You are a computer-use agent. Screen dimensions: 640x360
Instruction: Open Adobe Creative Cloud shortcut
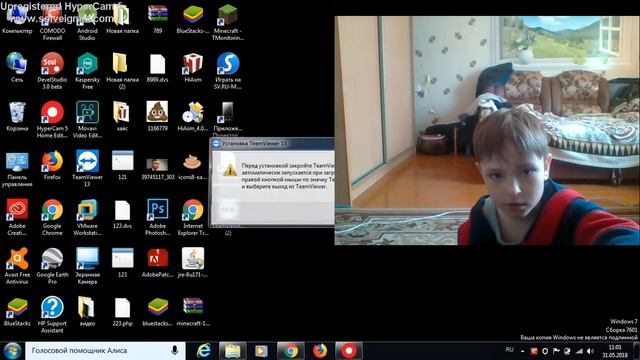[x=17, y=217]
